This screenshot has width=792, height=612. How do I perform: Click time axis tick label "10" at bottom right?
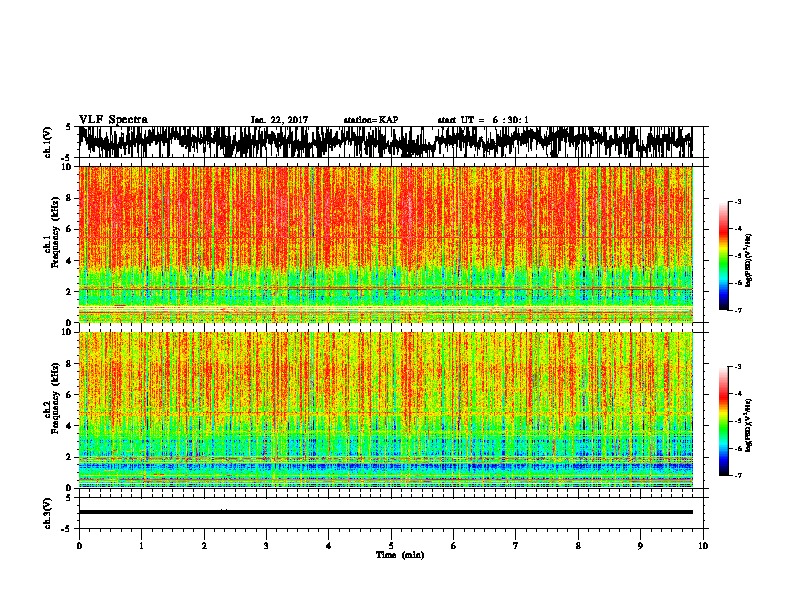click(x=703, y=546)
